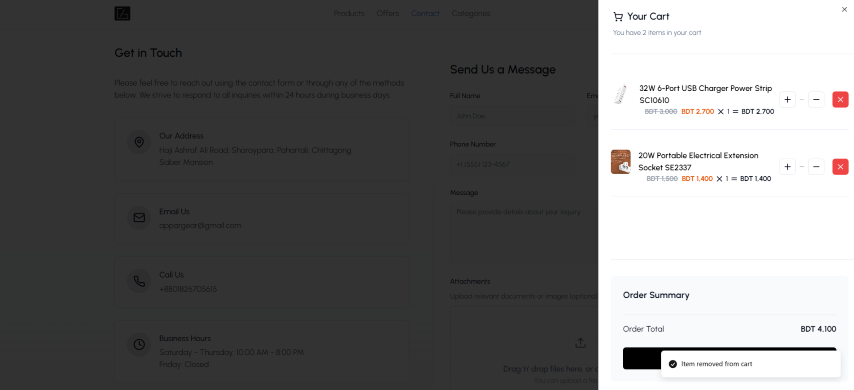The width and height of the screenshot is (854, 390).
Task: Decrease quantity of USB Charger Power Strip
Action: pyautogui.click(x=816, y=100)
